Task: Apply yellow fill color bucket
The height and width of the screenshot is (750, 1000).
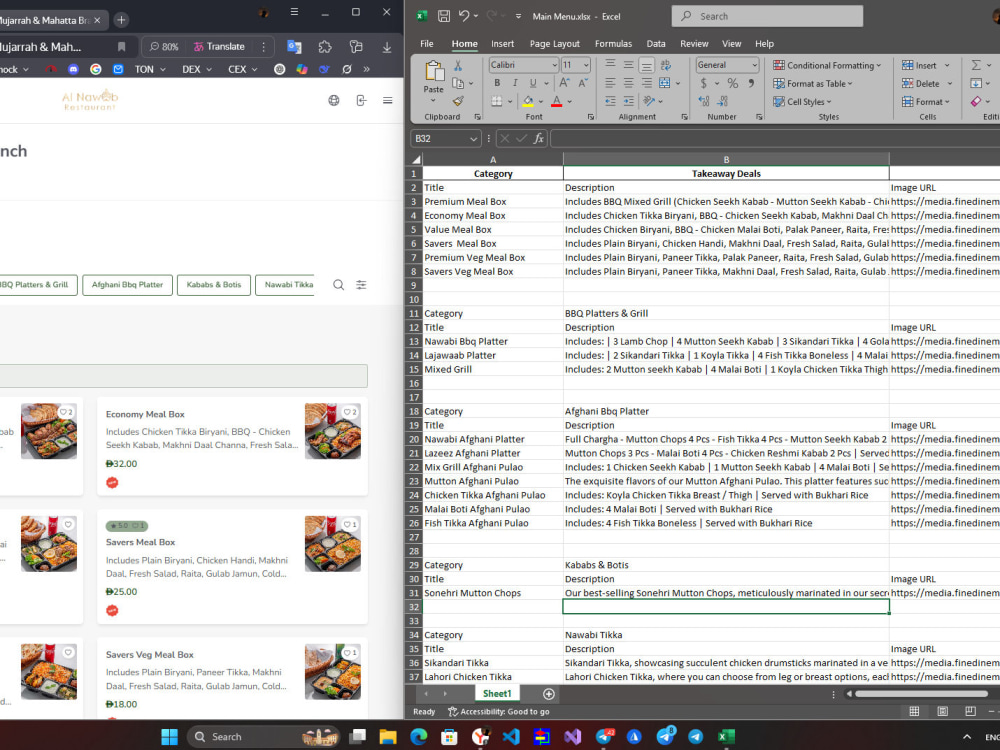Action: click(528, 101)
